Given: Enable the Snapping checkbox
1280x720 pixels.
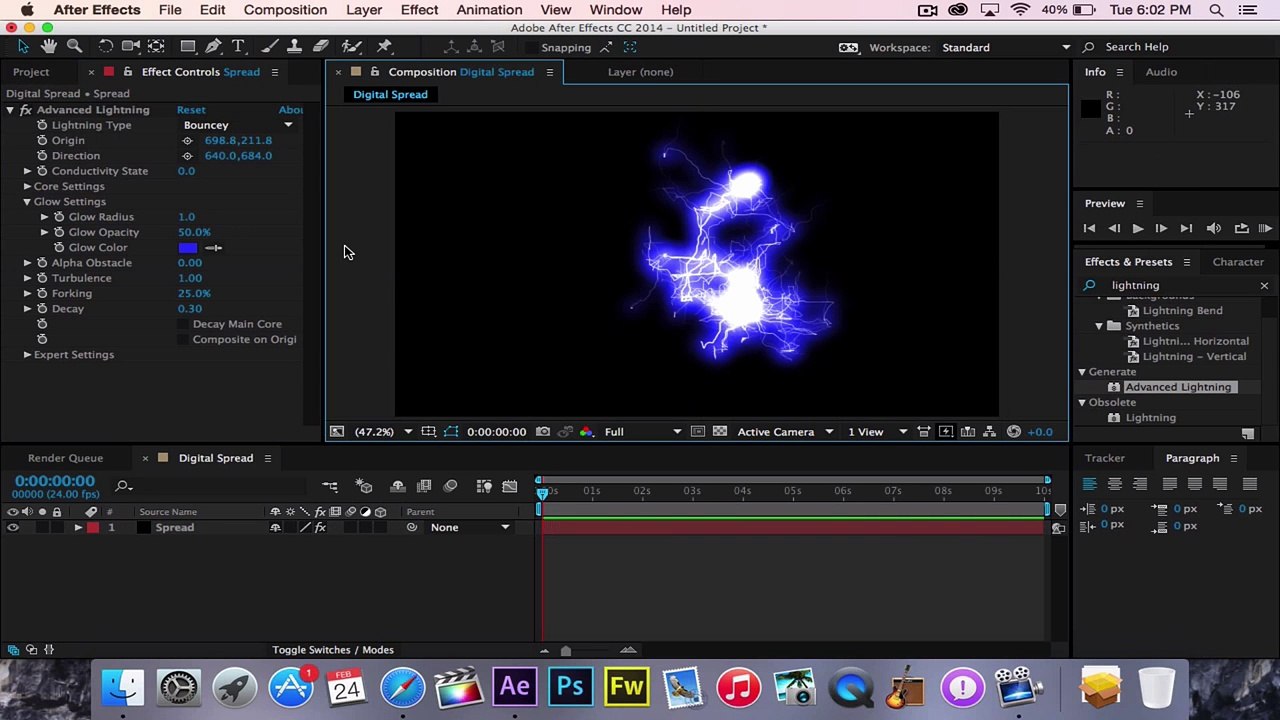Looking at the screenshot, I should click(x=530, y=47).
